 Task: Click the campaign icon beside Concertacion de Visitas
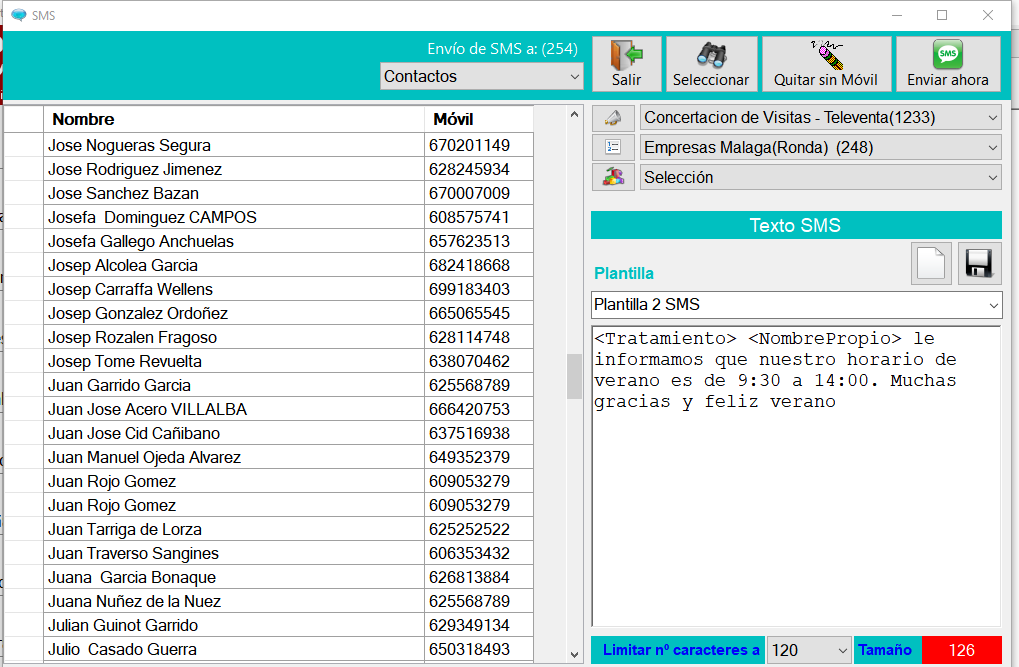click(x=613, y=118)
